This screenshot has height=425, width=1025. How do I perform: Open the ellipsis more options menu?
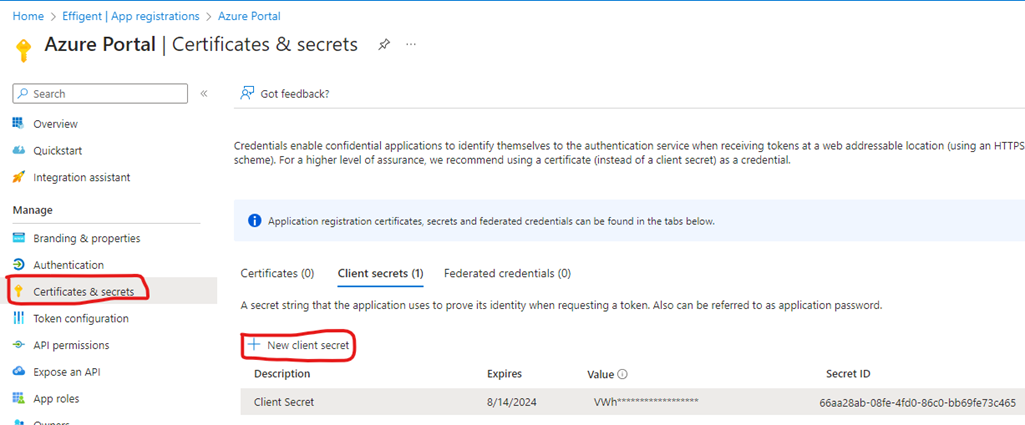pos(411,44)
